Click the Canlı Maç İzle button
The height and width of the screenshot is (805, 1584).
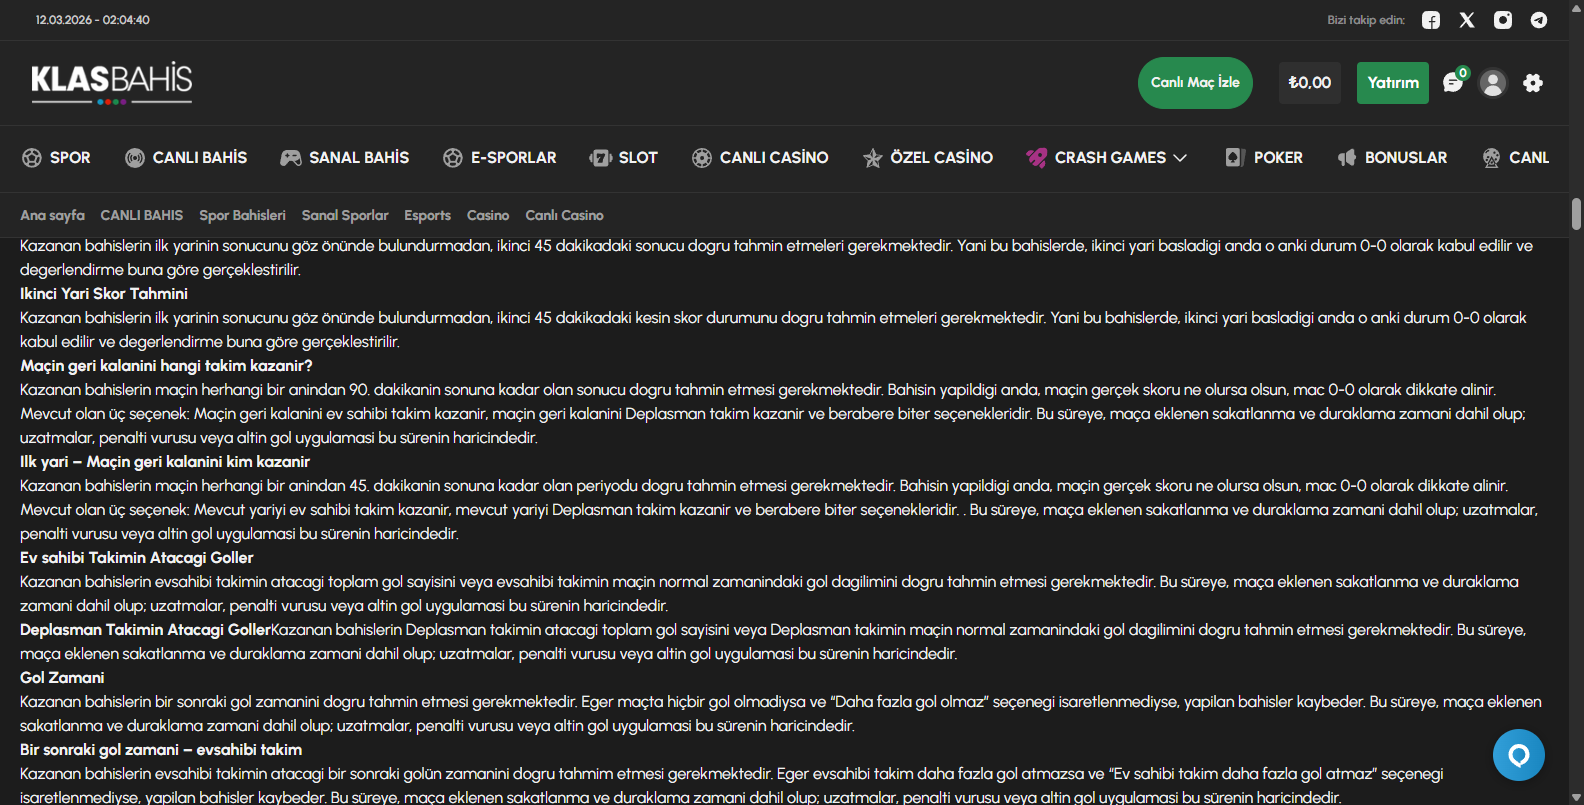[1195, 83]
